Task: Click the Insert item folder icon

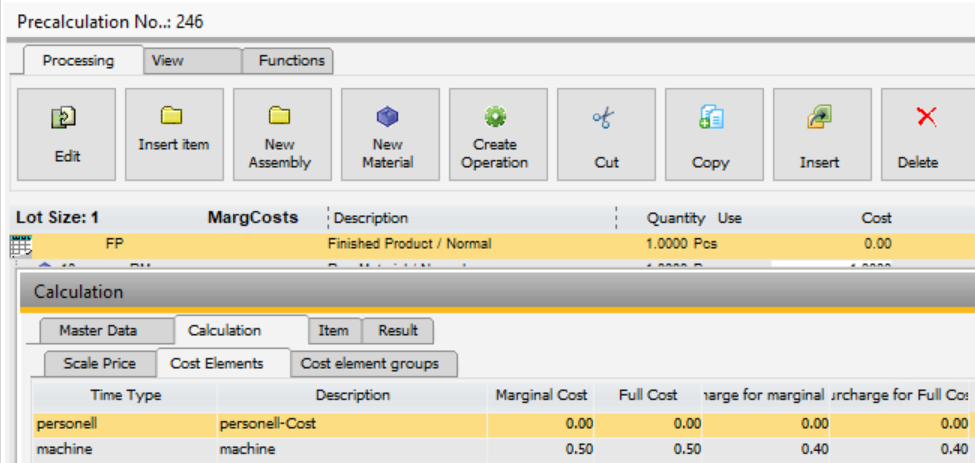Action: [x=173, y=116]
